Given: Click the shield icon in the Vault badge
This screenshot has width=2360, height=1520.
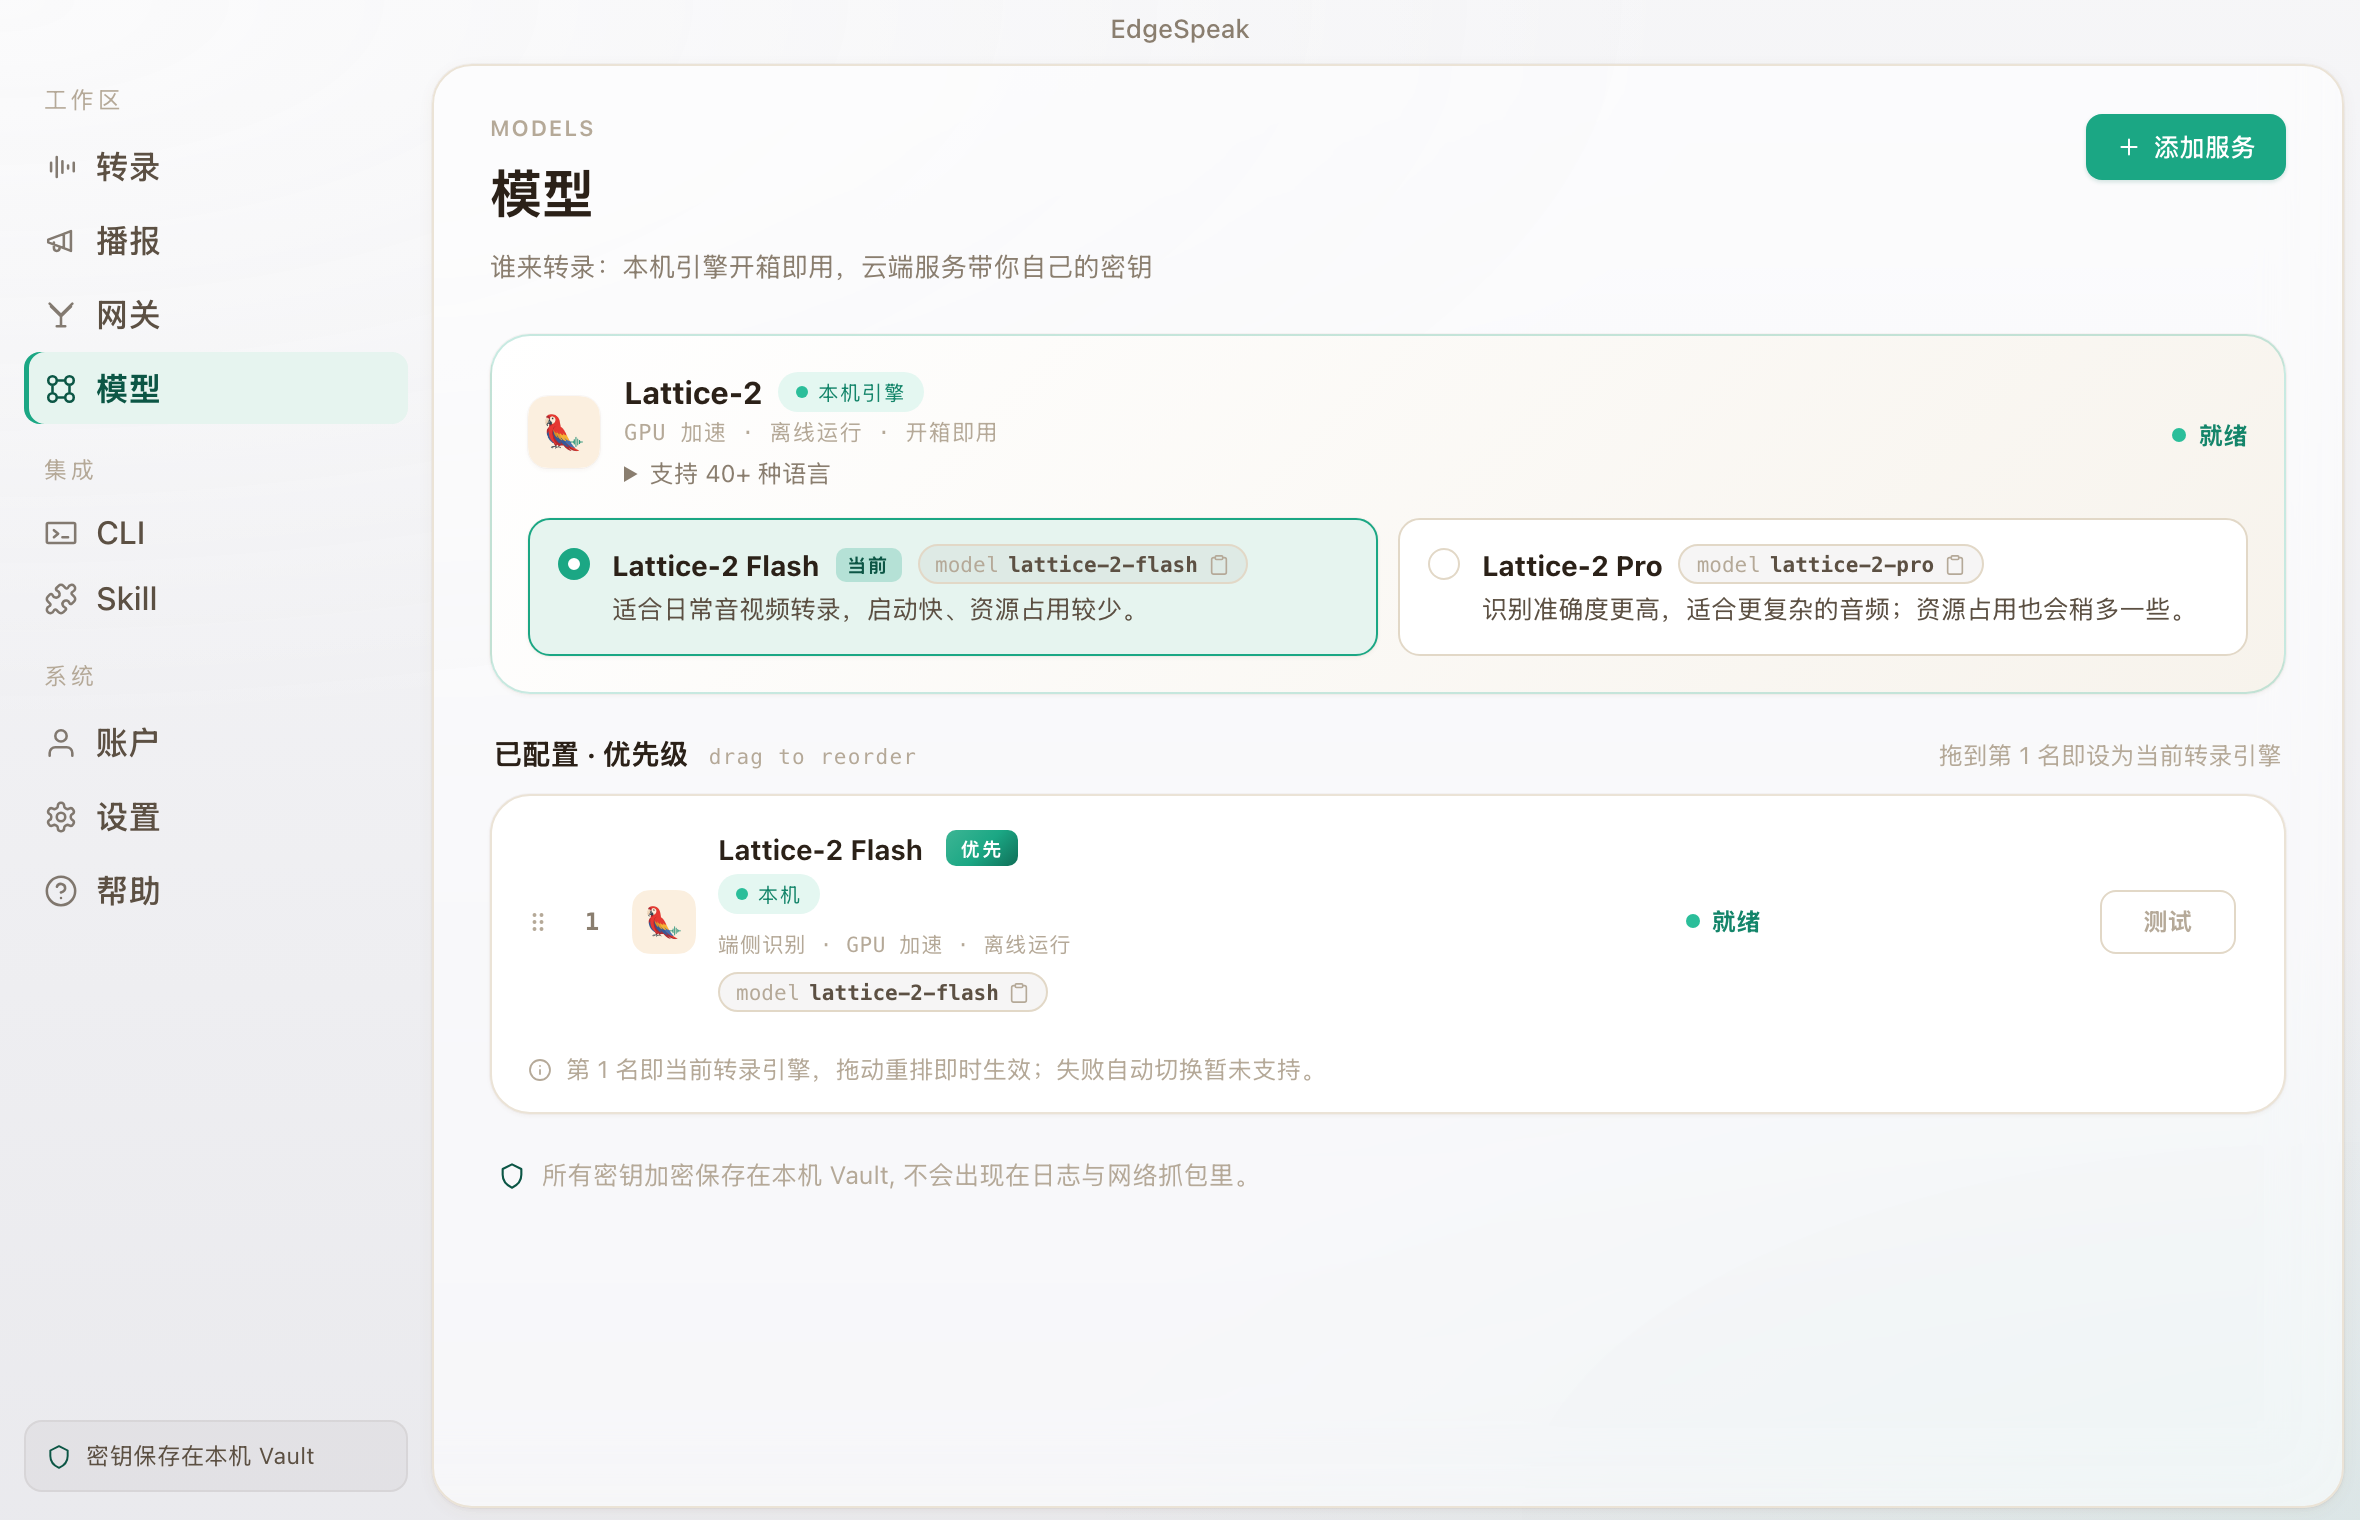Looking at the screenshot, I should [59, 1456].
